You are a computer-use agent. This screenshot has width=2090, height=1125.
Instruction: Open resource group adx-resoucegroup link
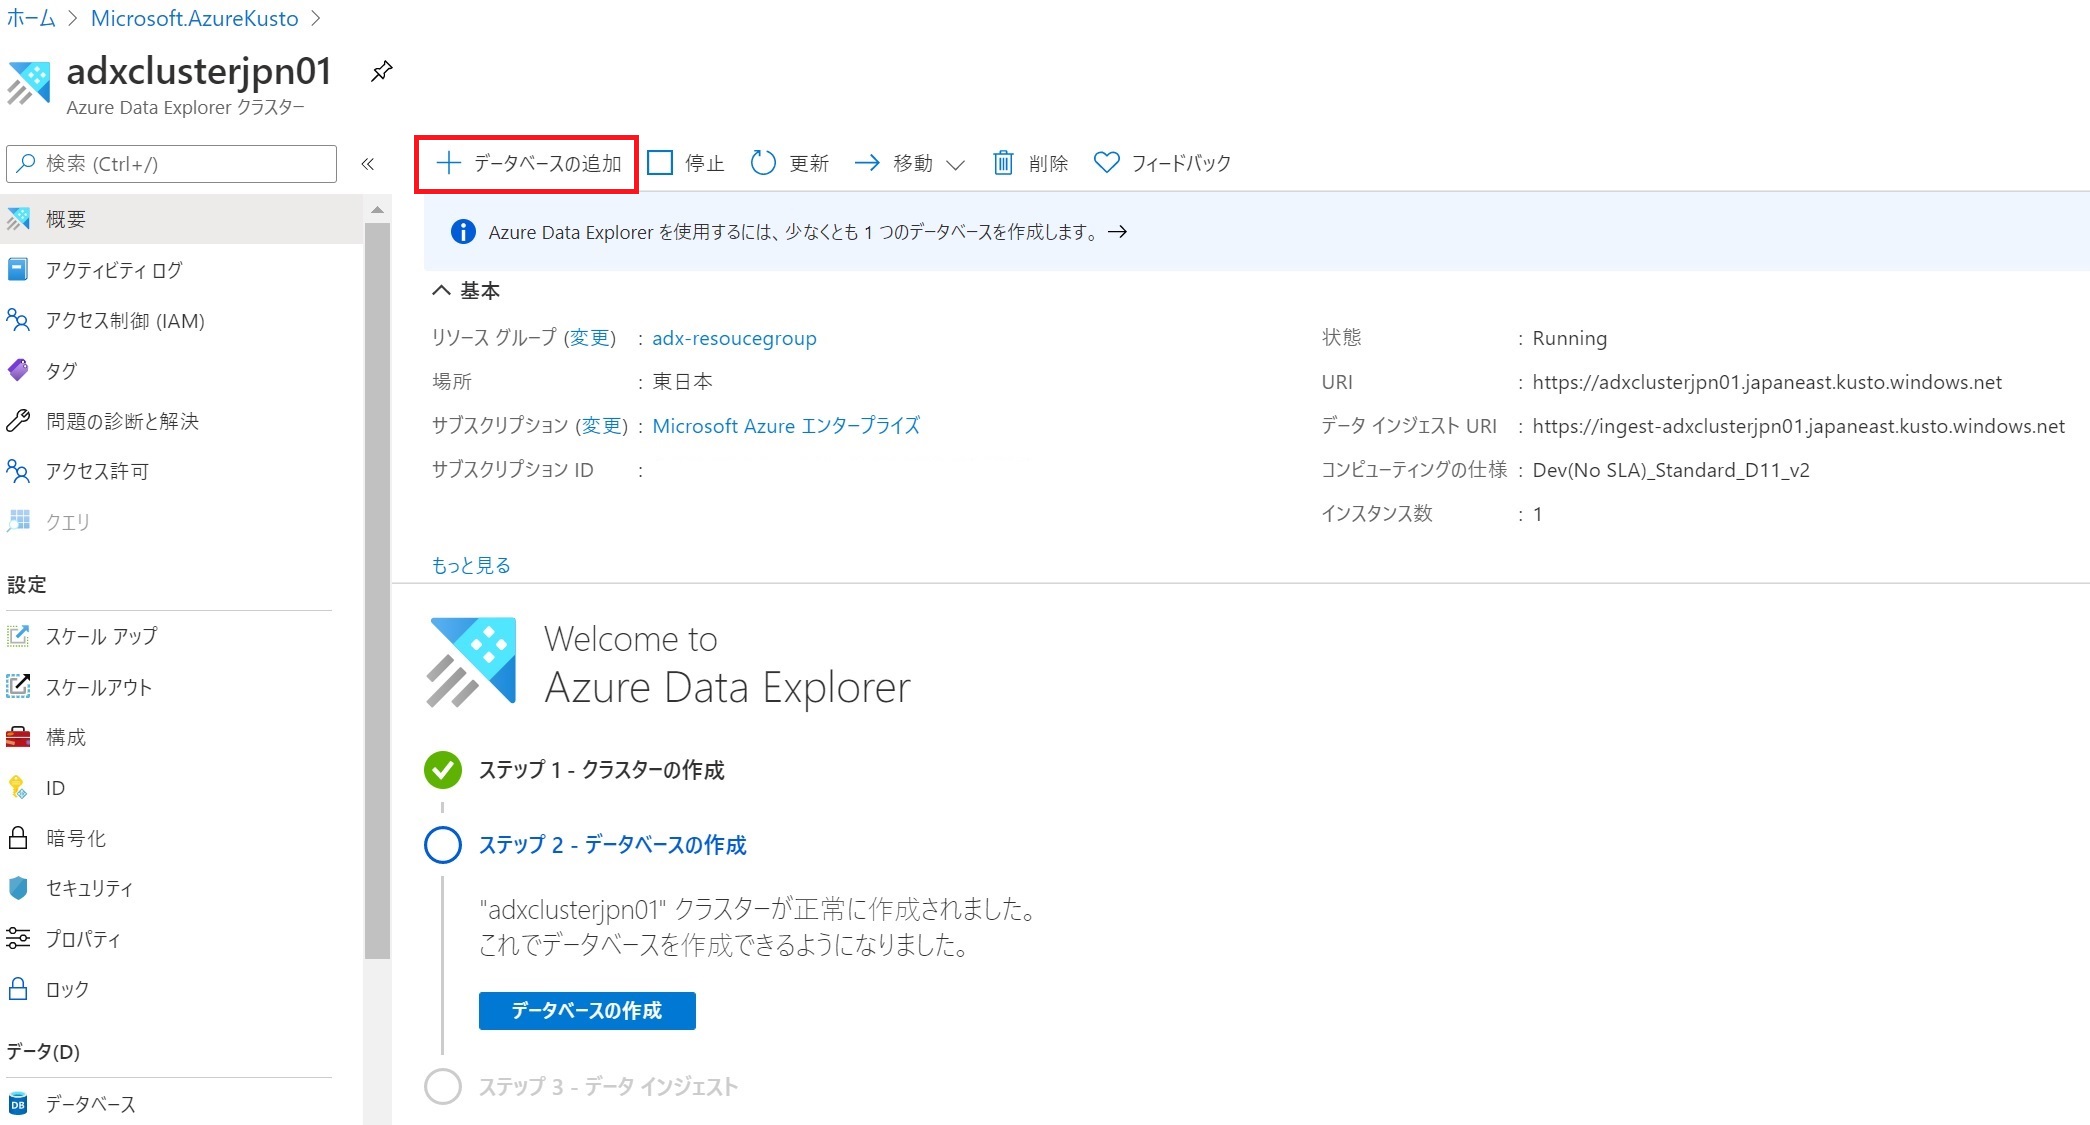pyautogui.click(x=734, y=338)
